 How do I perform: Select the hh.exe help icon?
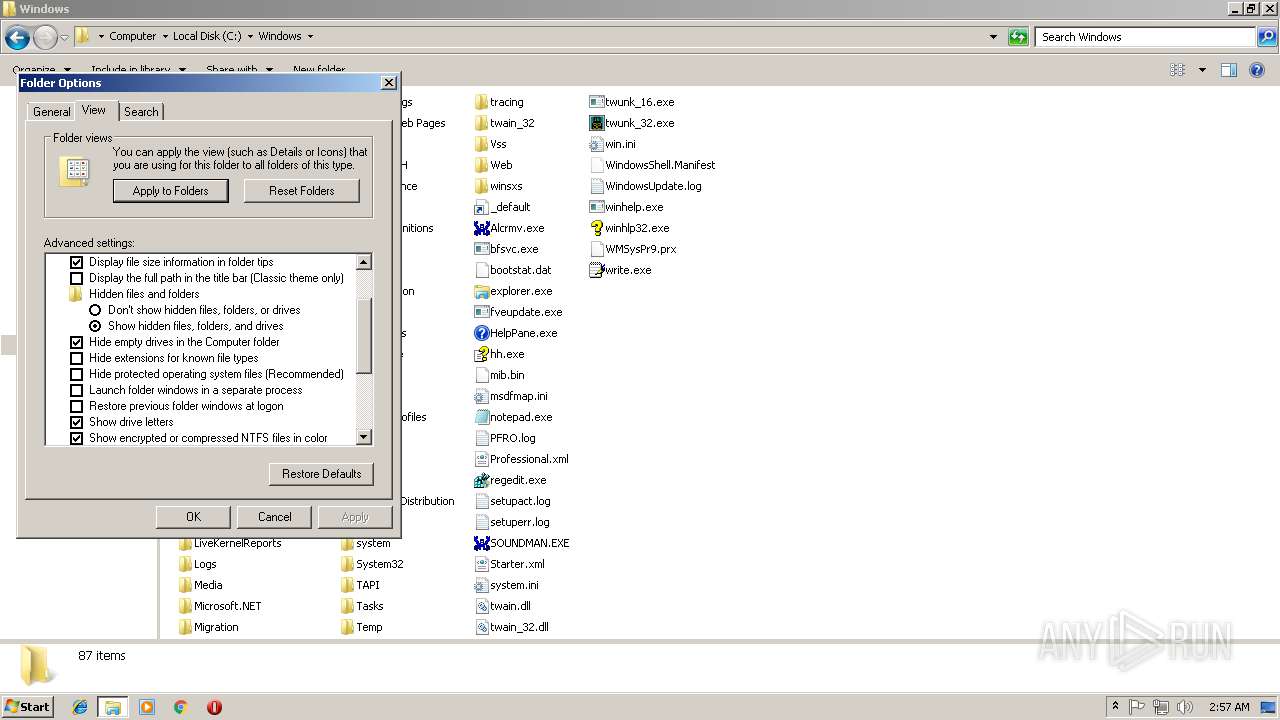click(481, 354)
